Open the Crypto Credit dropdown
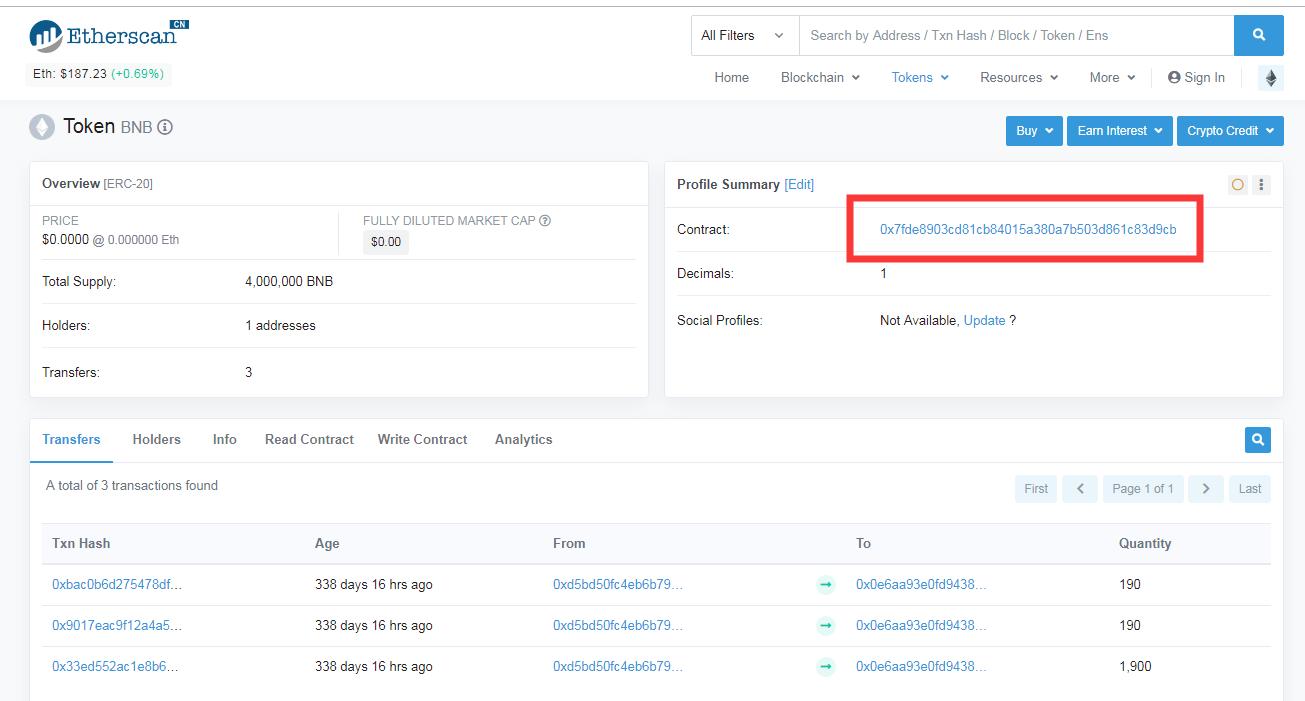1305x701 pixels. click(1230, 130)
